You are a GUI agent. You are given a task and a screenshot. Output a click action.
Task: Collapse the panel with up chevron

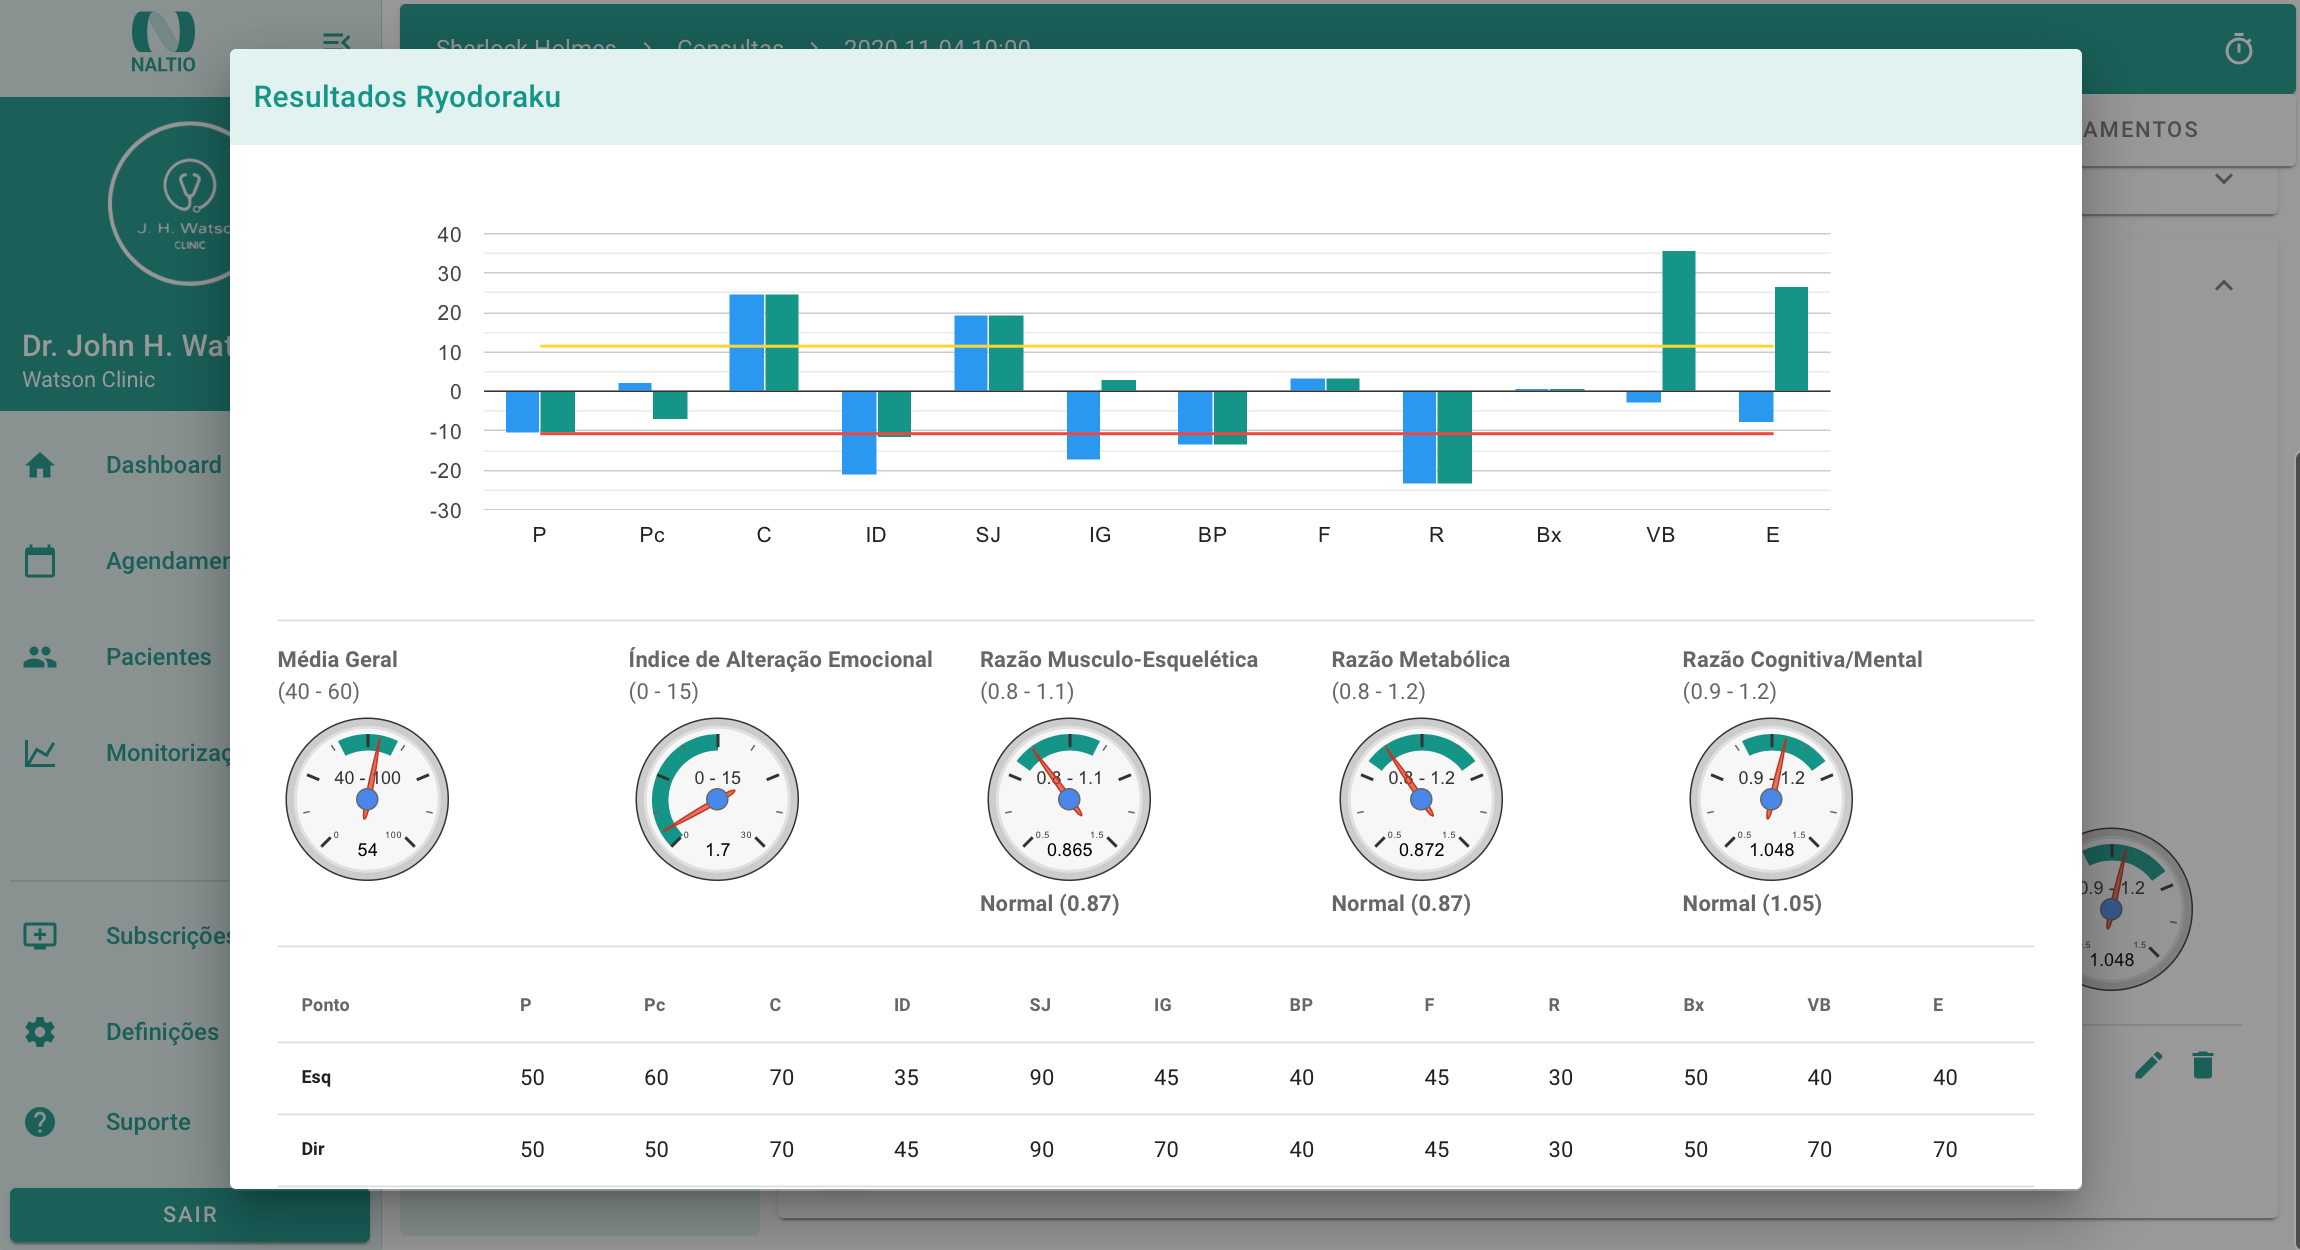2223,286
